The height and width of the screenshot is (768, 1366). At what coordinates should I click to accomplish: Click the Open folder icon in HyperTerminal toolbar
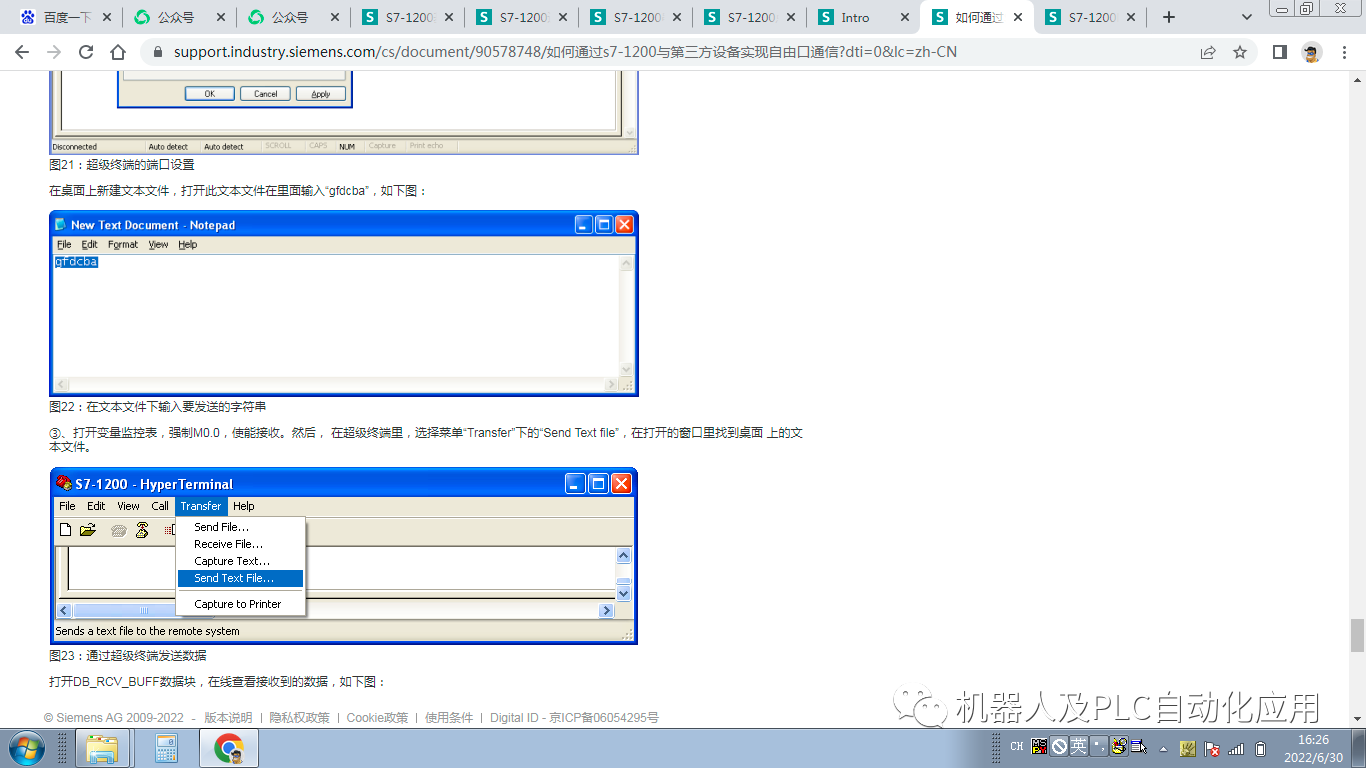[88, 530]
